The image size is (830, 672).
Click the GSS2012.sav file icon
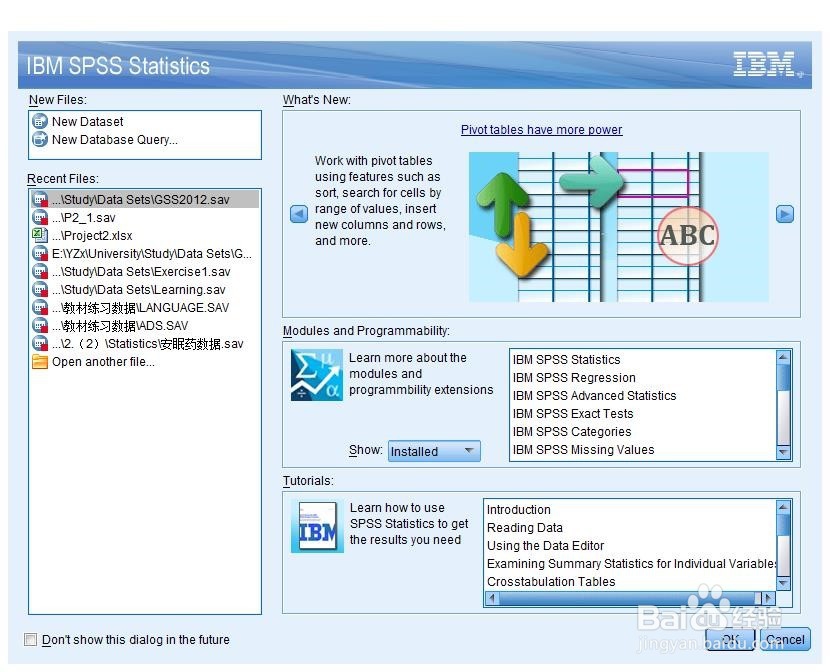click(x=40, y=199)
